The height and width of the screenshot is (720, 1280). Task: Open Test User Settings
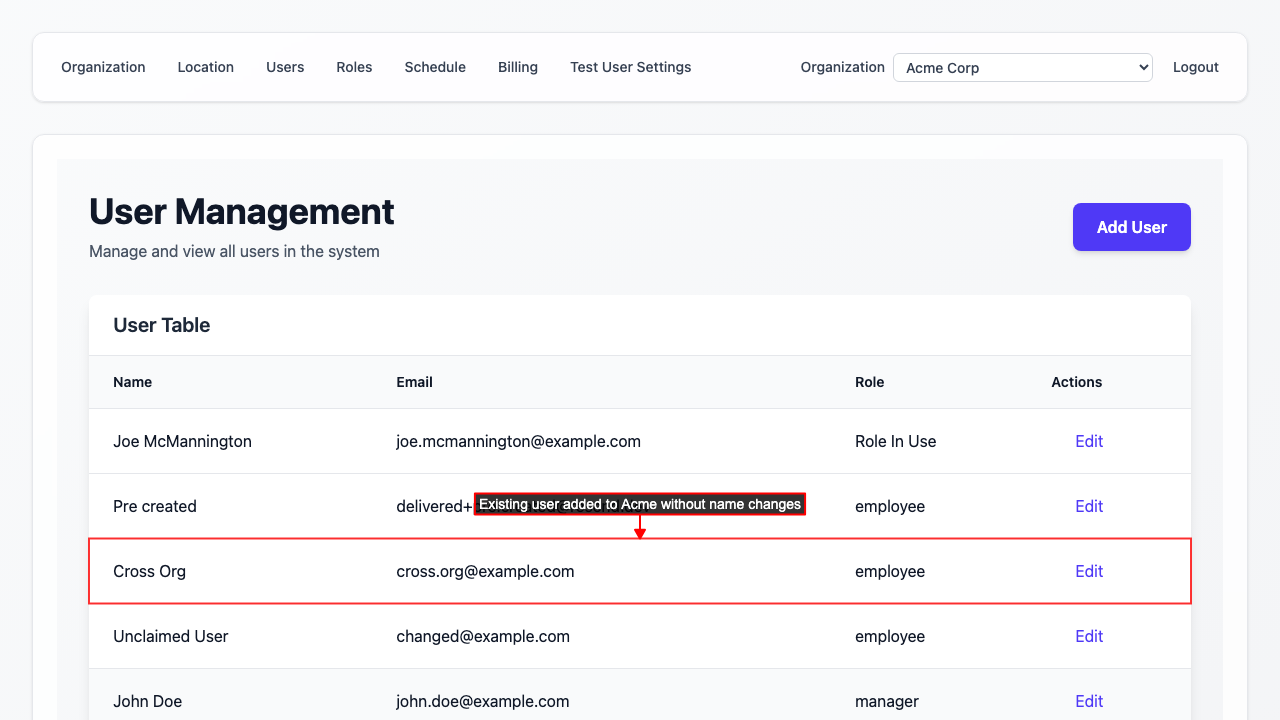coord(630,67)
